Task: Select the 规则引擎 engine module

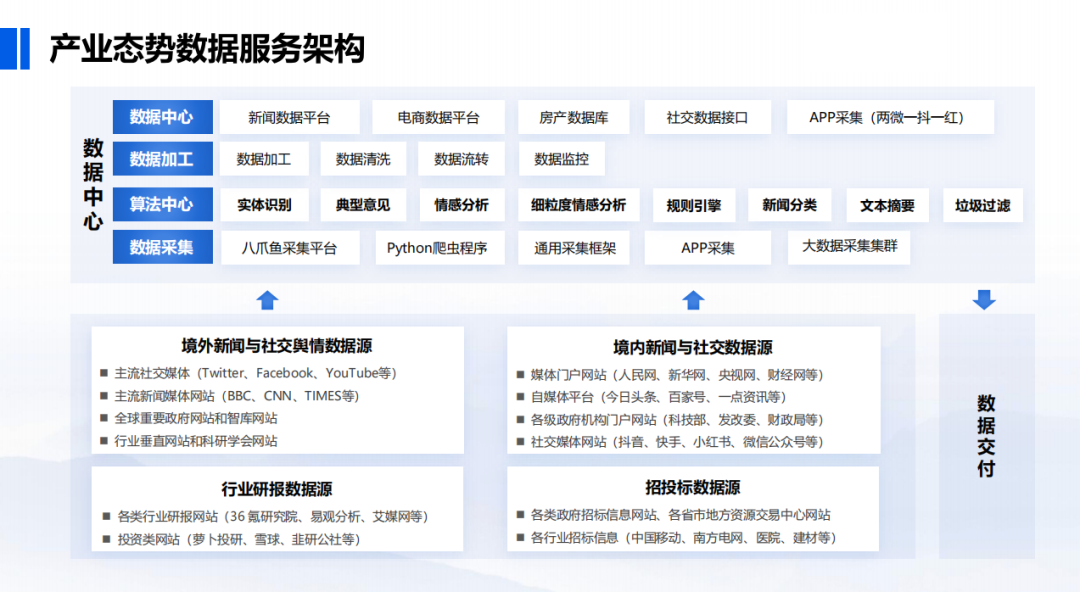Action: click(694, 204)
